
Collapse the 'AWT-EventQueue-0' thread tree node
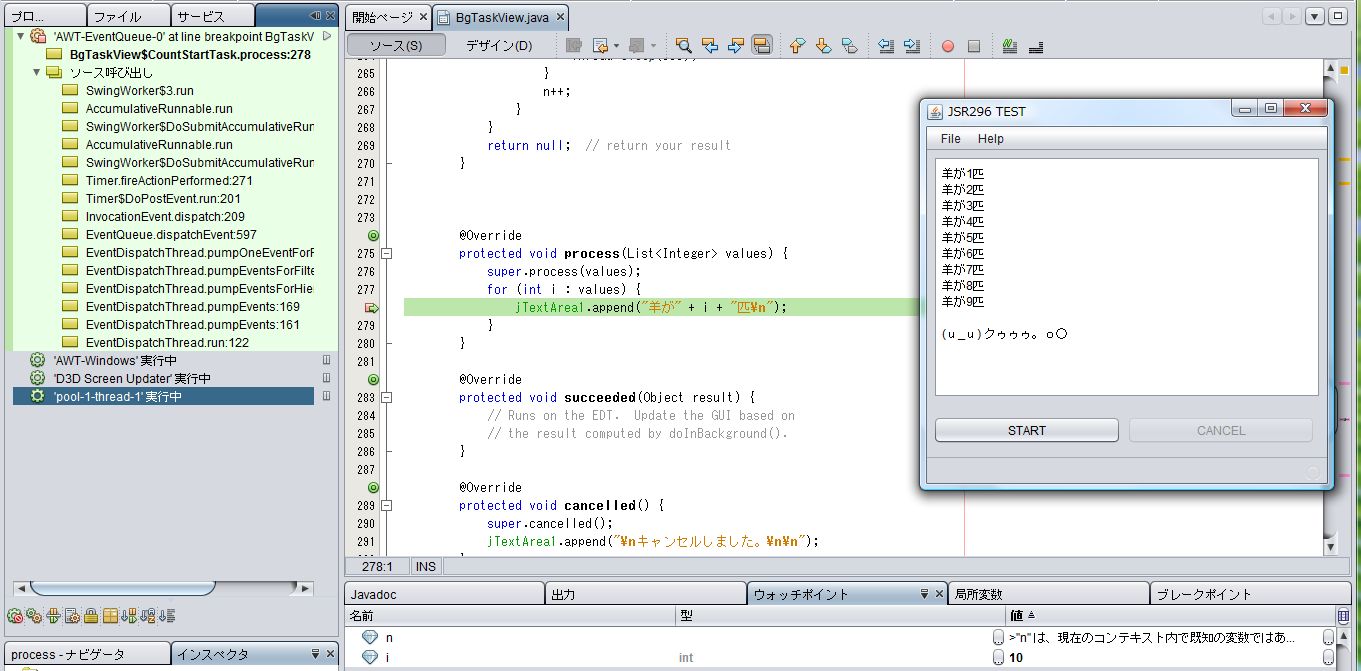[x=21, y=36]
